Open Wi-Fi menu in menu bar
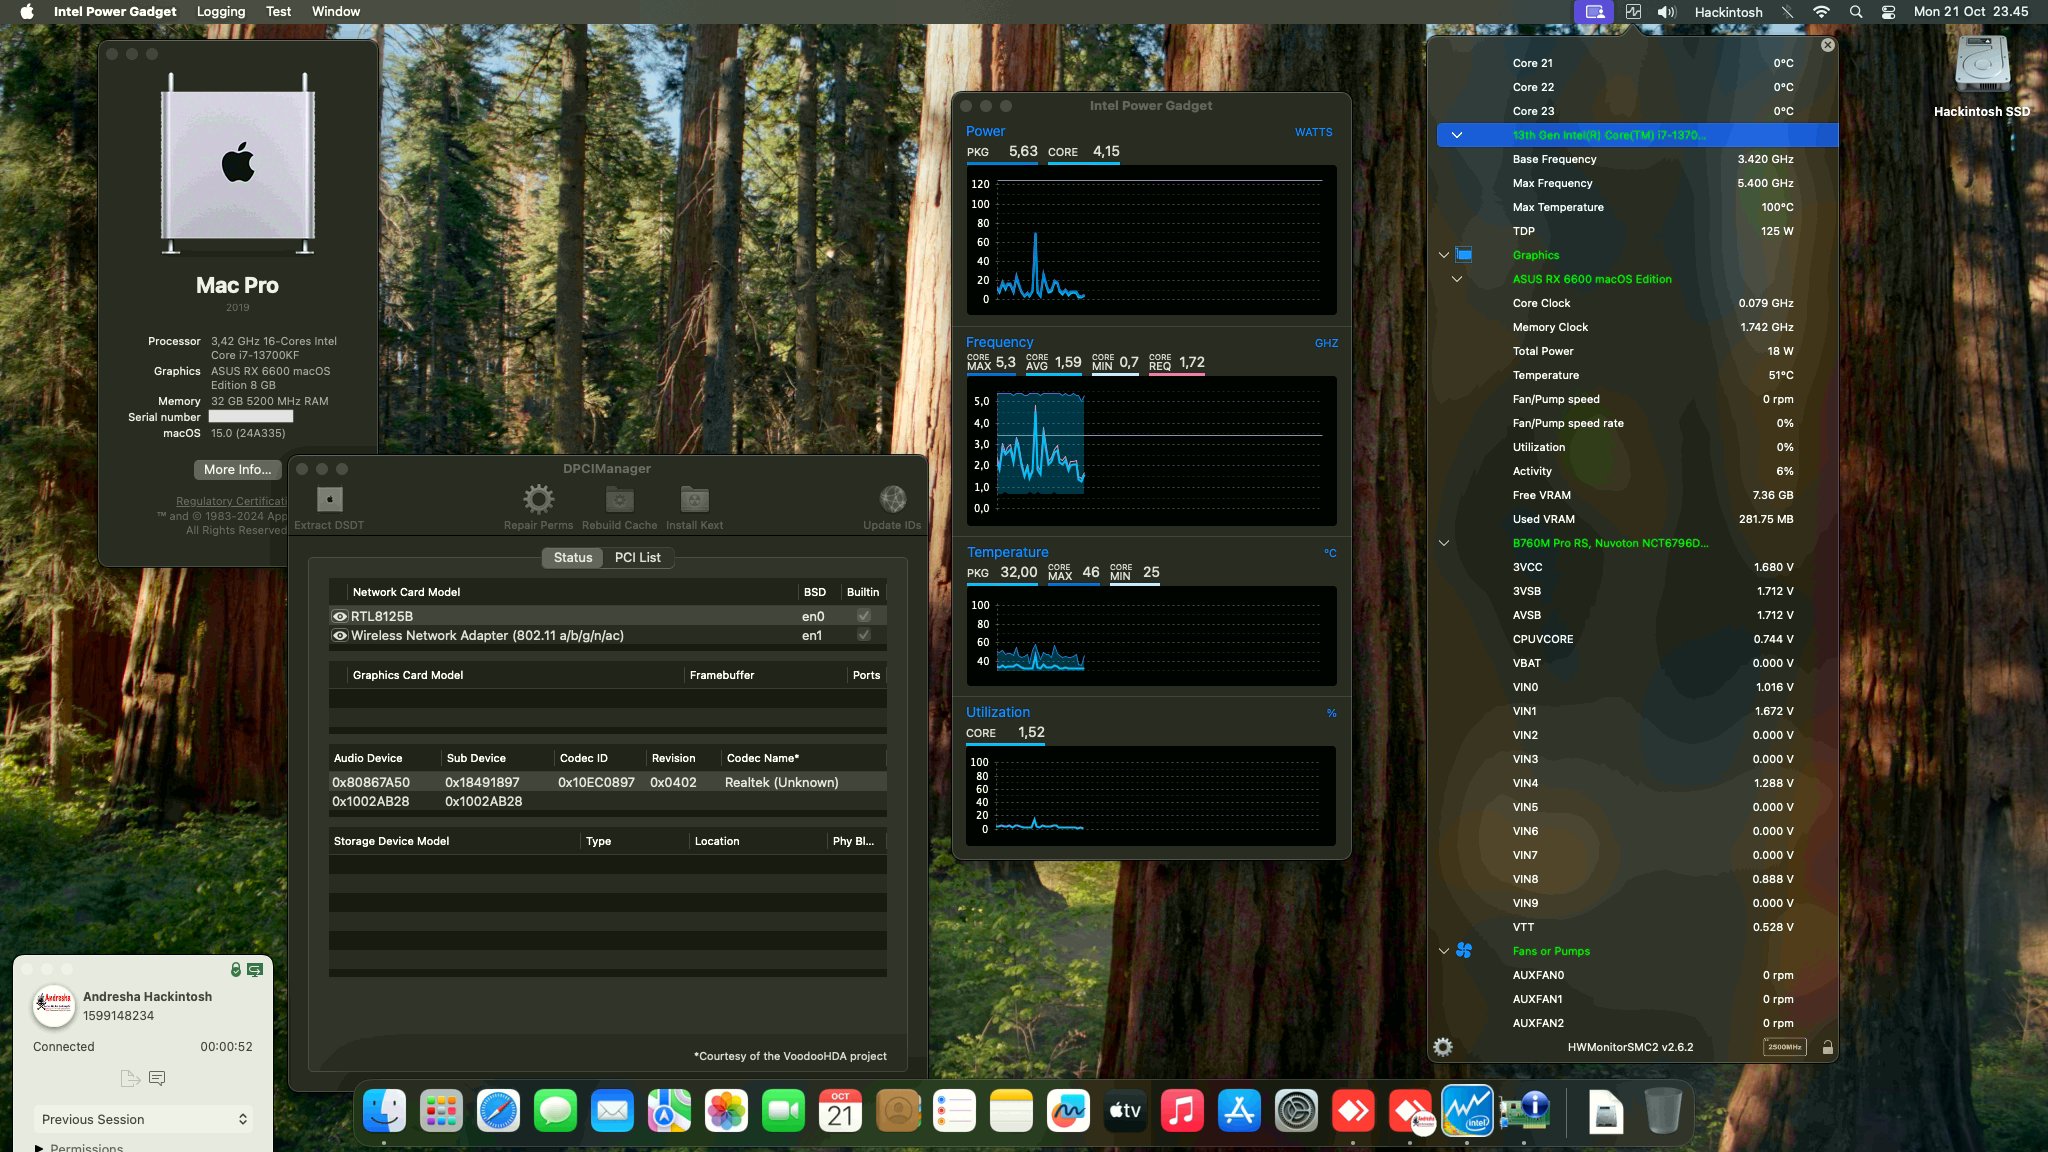 (x=1821, y=12)
